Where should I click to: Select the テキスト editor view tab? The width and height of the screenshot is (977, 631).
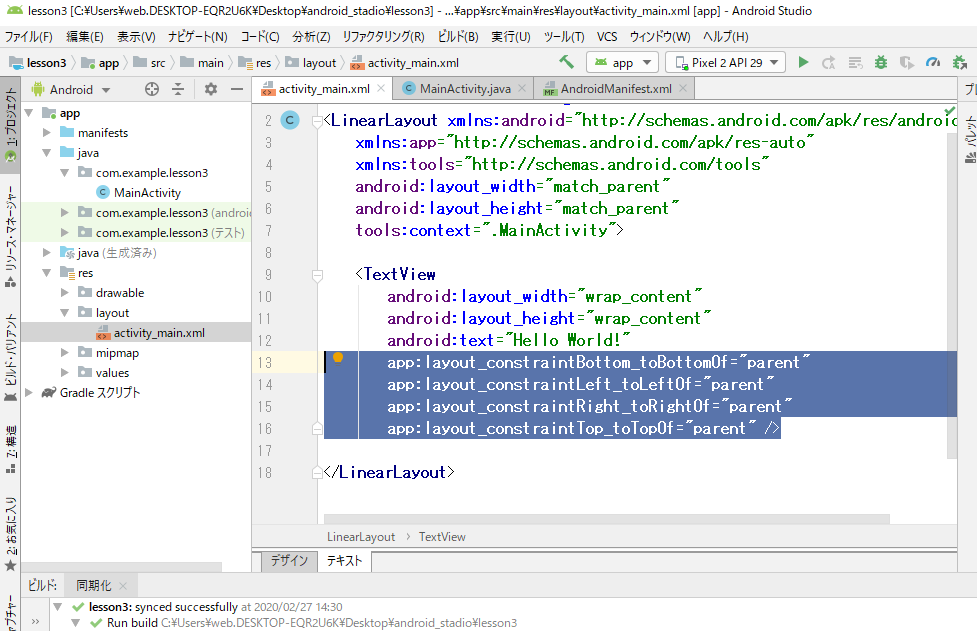(344, 561)
